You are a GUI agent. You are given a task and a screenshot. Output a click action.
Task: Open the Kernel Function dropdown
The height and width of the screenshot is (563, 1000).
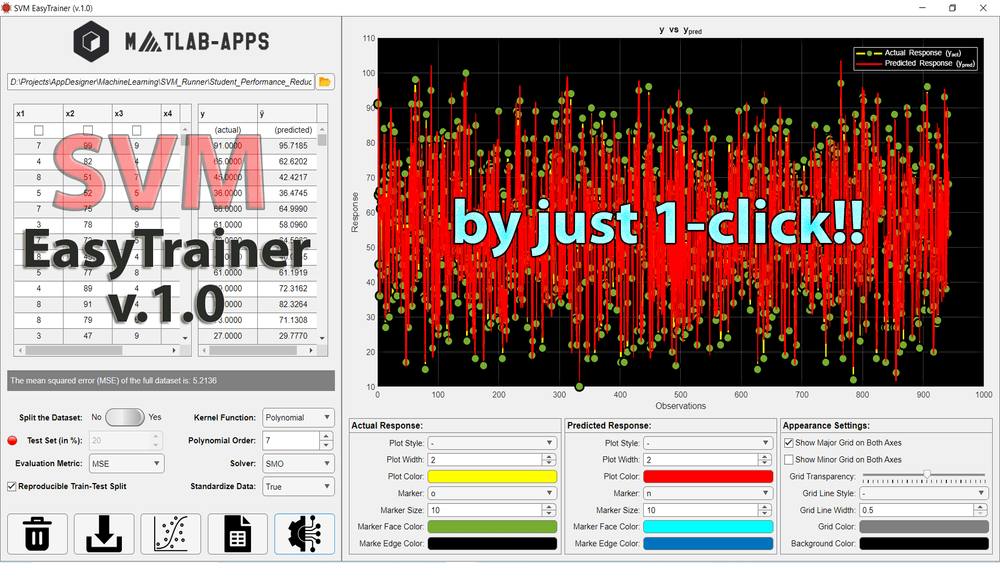point(298,417)
